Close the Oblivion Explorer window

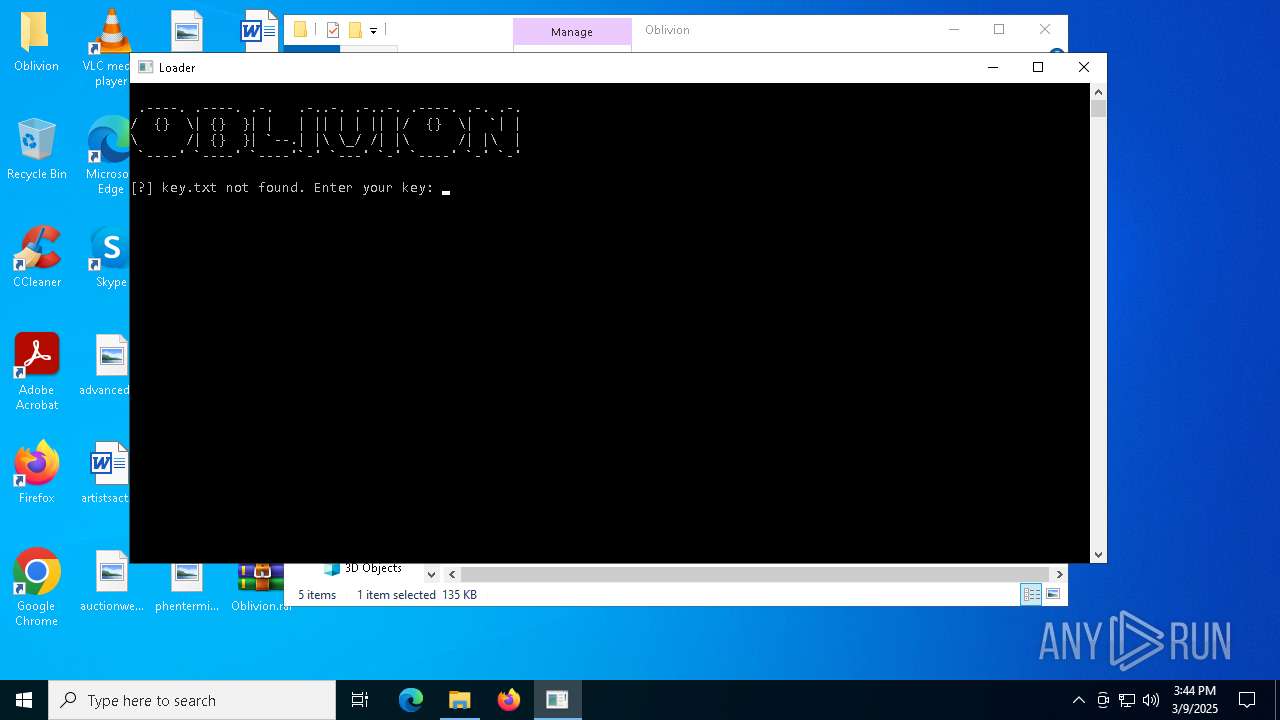coord(1045,30)
